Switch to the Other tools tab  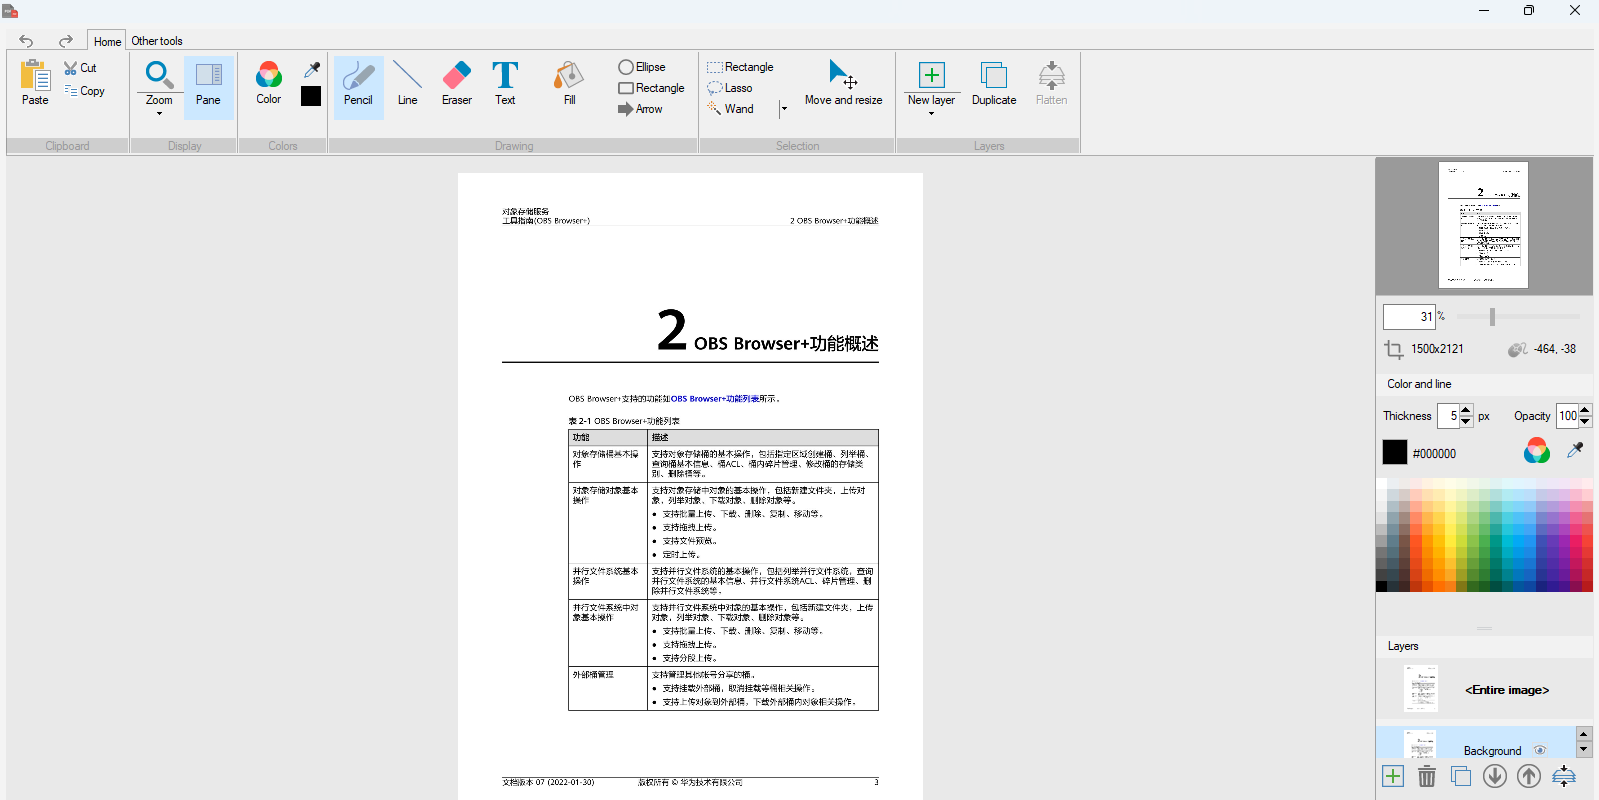click(157, 41)
